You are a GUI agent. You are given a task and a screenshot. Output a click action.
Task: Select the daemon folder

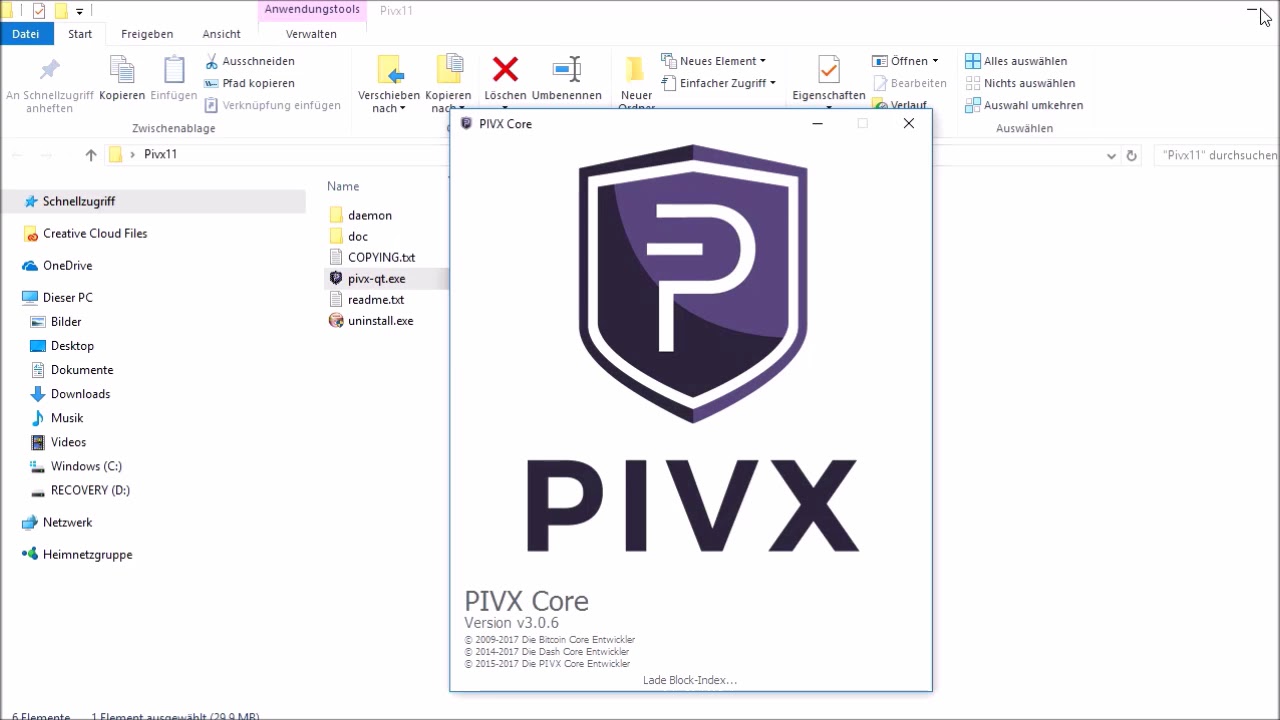[x=360, y=215]
